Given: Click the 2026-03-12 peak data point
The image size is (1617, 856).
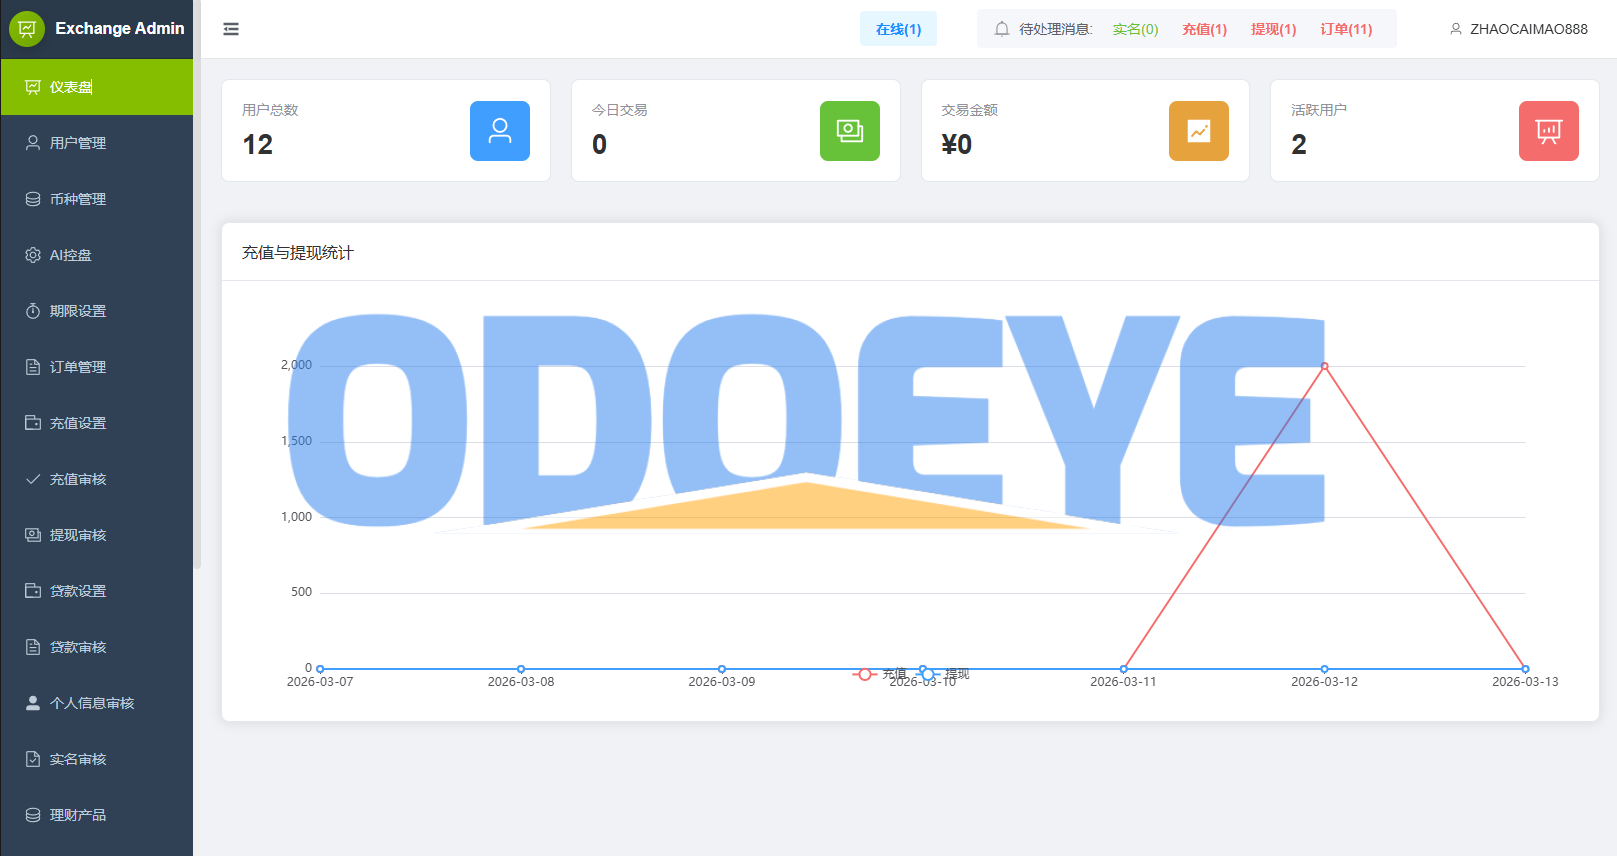Looking at the screenshot, I should 1324,366.
